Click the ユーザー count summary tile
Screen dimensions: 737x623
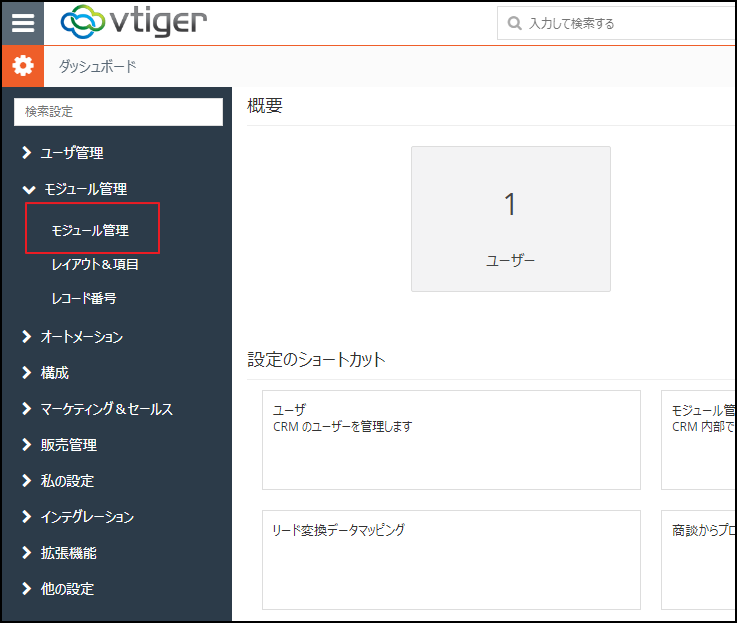pyautogui.click(x=510, y=219)
